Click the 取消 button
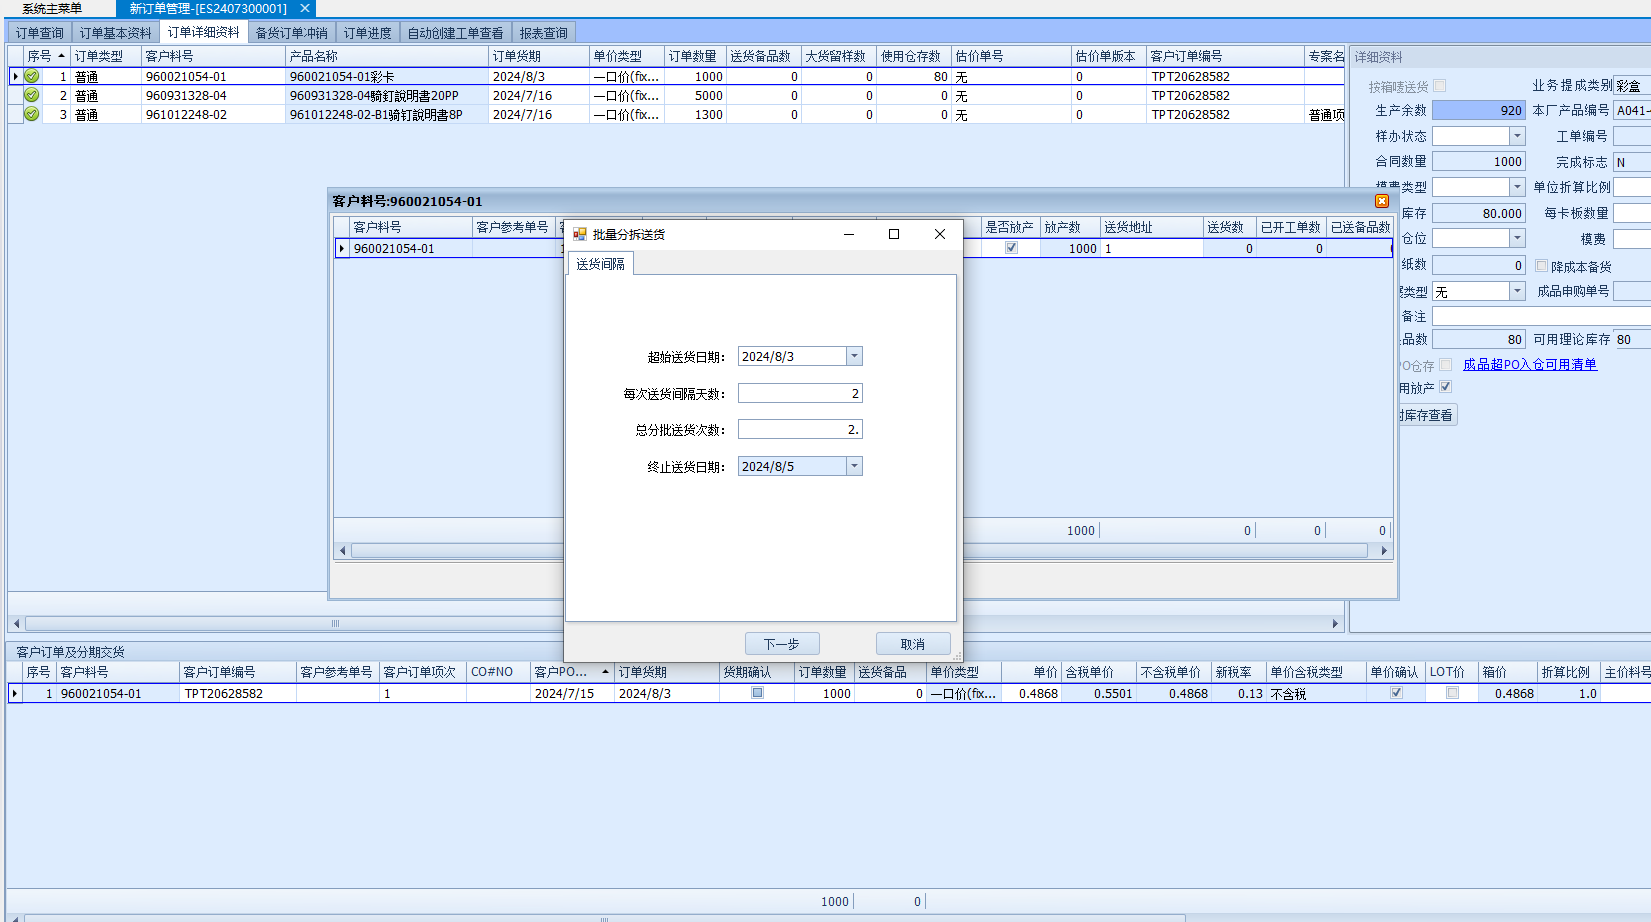 coord(913,644)
